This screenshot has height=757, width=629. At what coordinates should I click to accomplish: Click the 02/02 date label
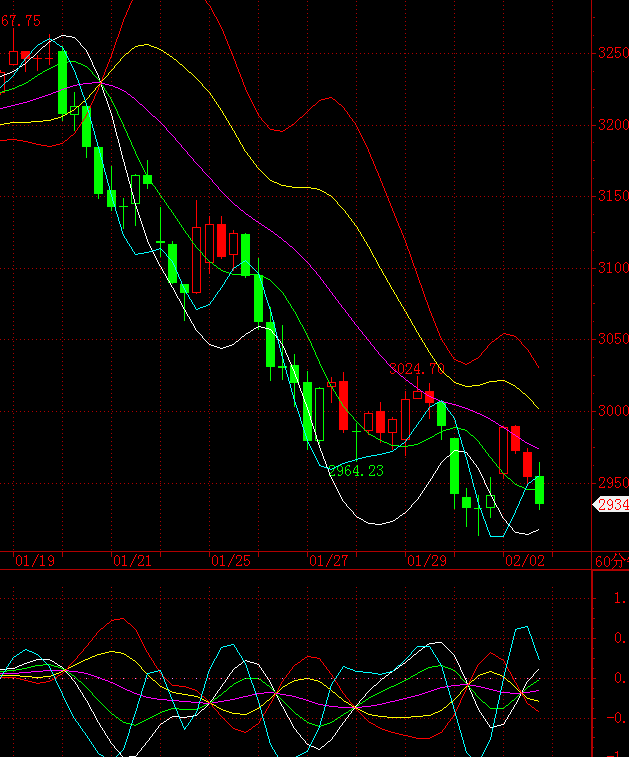(x=525, y=561)
